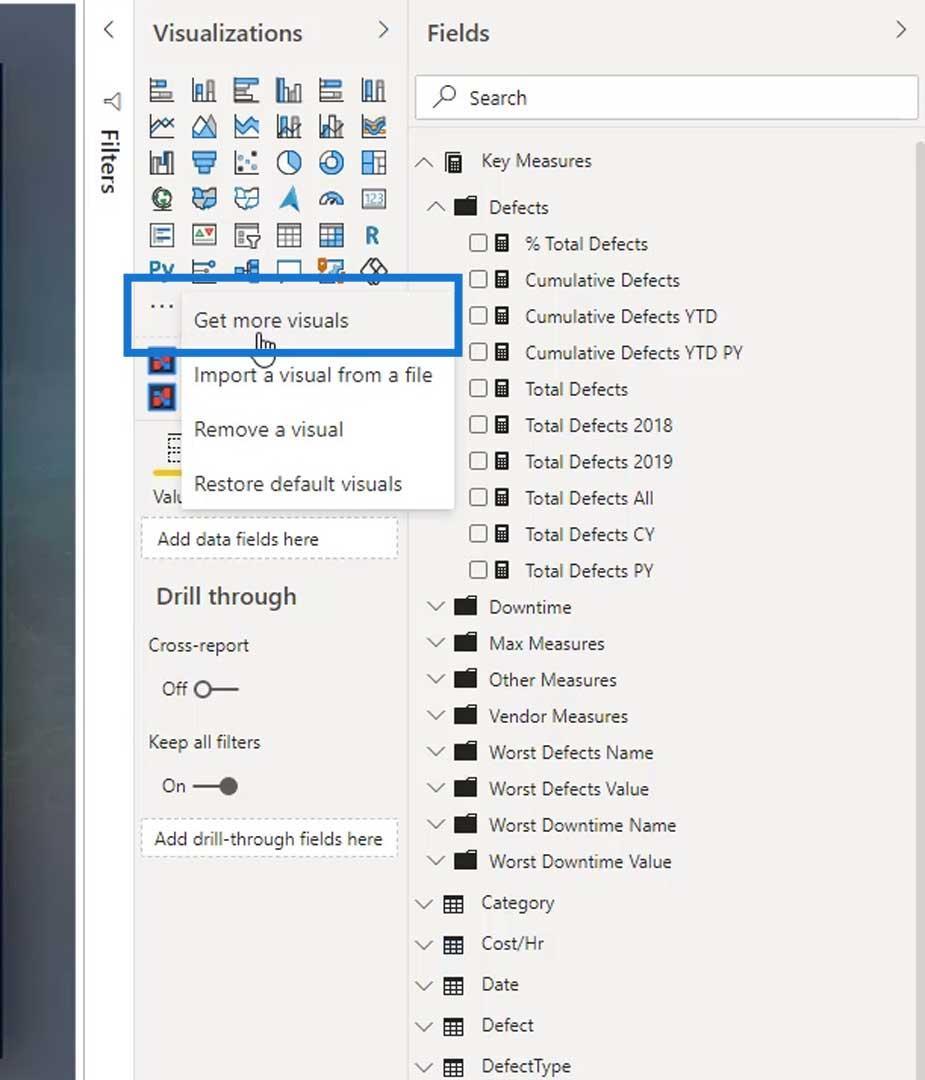Insert the slicer visual

246,236
